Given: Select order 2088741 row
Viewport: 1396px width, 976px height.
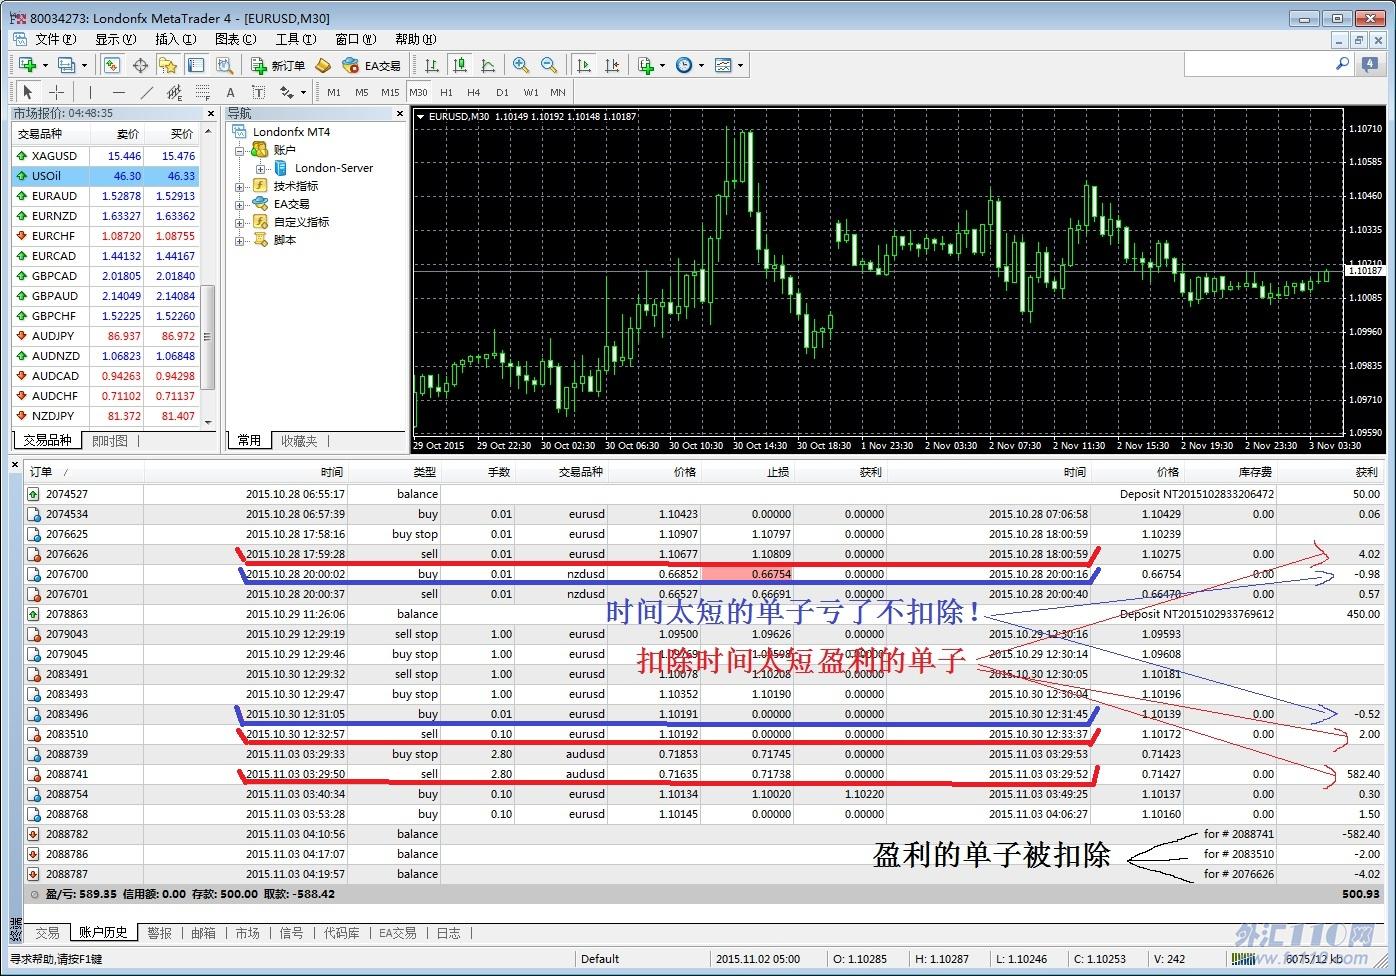Looking at the screenshot, I should pos(704,774).
